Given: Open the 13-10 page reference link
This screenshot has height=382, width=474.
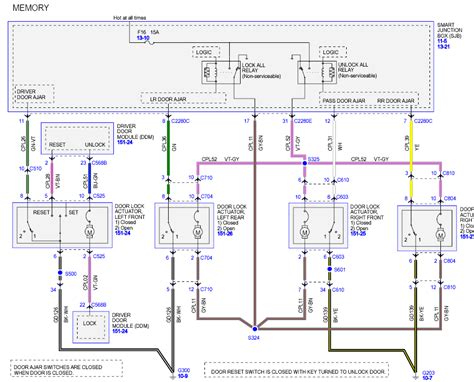Looking at the screenshot, I should [143, 38].
